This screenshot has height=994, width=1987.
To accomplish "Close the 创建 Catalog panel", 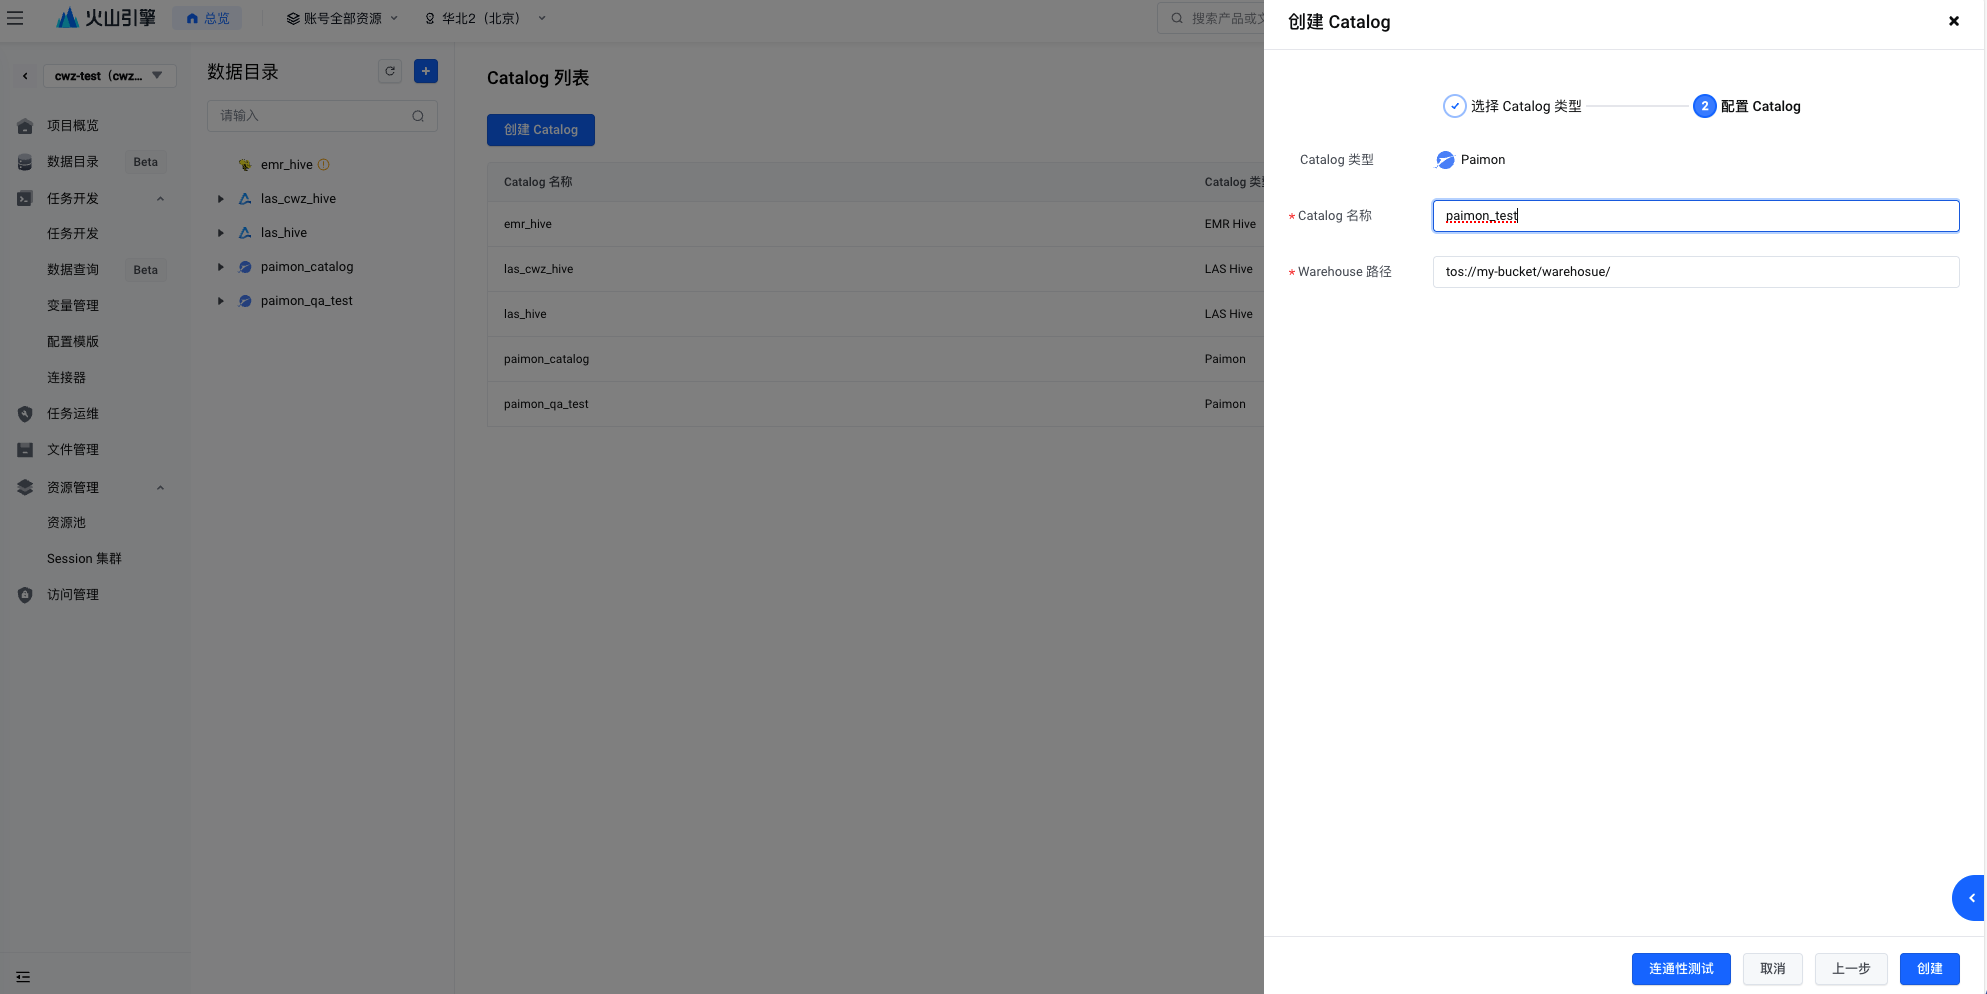I will pos(1954,21).
